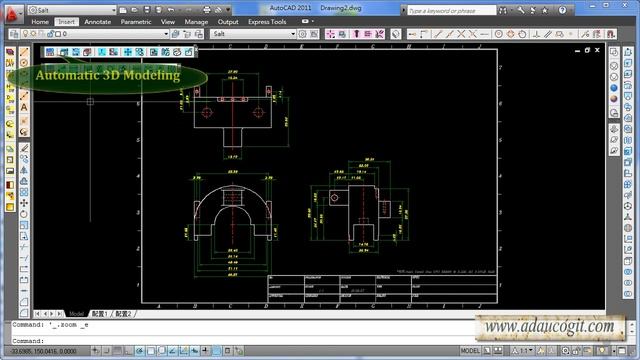Viewport: 640px width, 360px height.
Task: Open the Output ribbon tab
Action: pyautogui.click(x=228, y=22)
